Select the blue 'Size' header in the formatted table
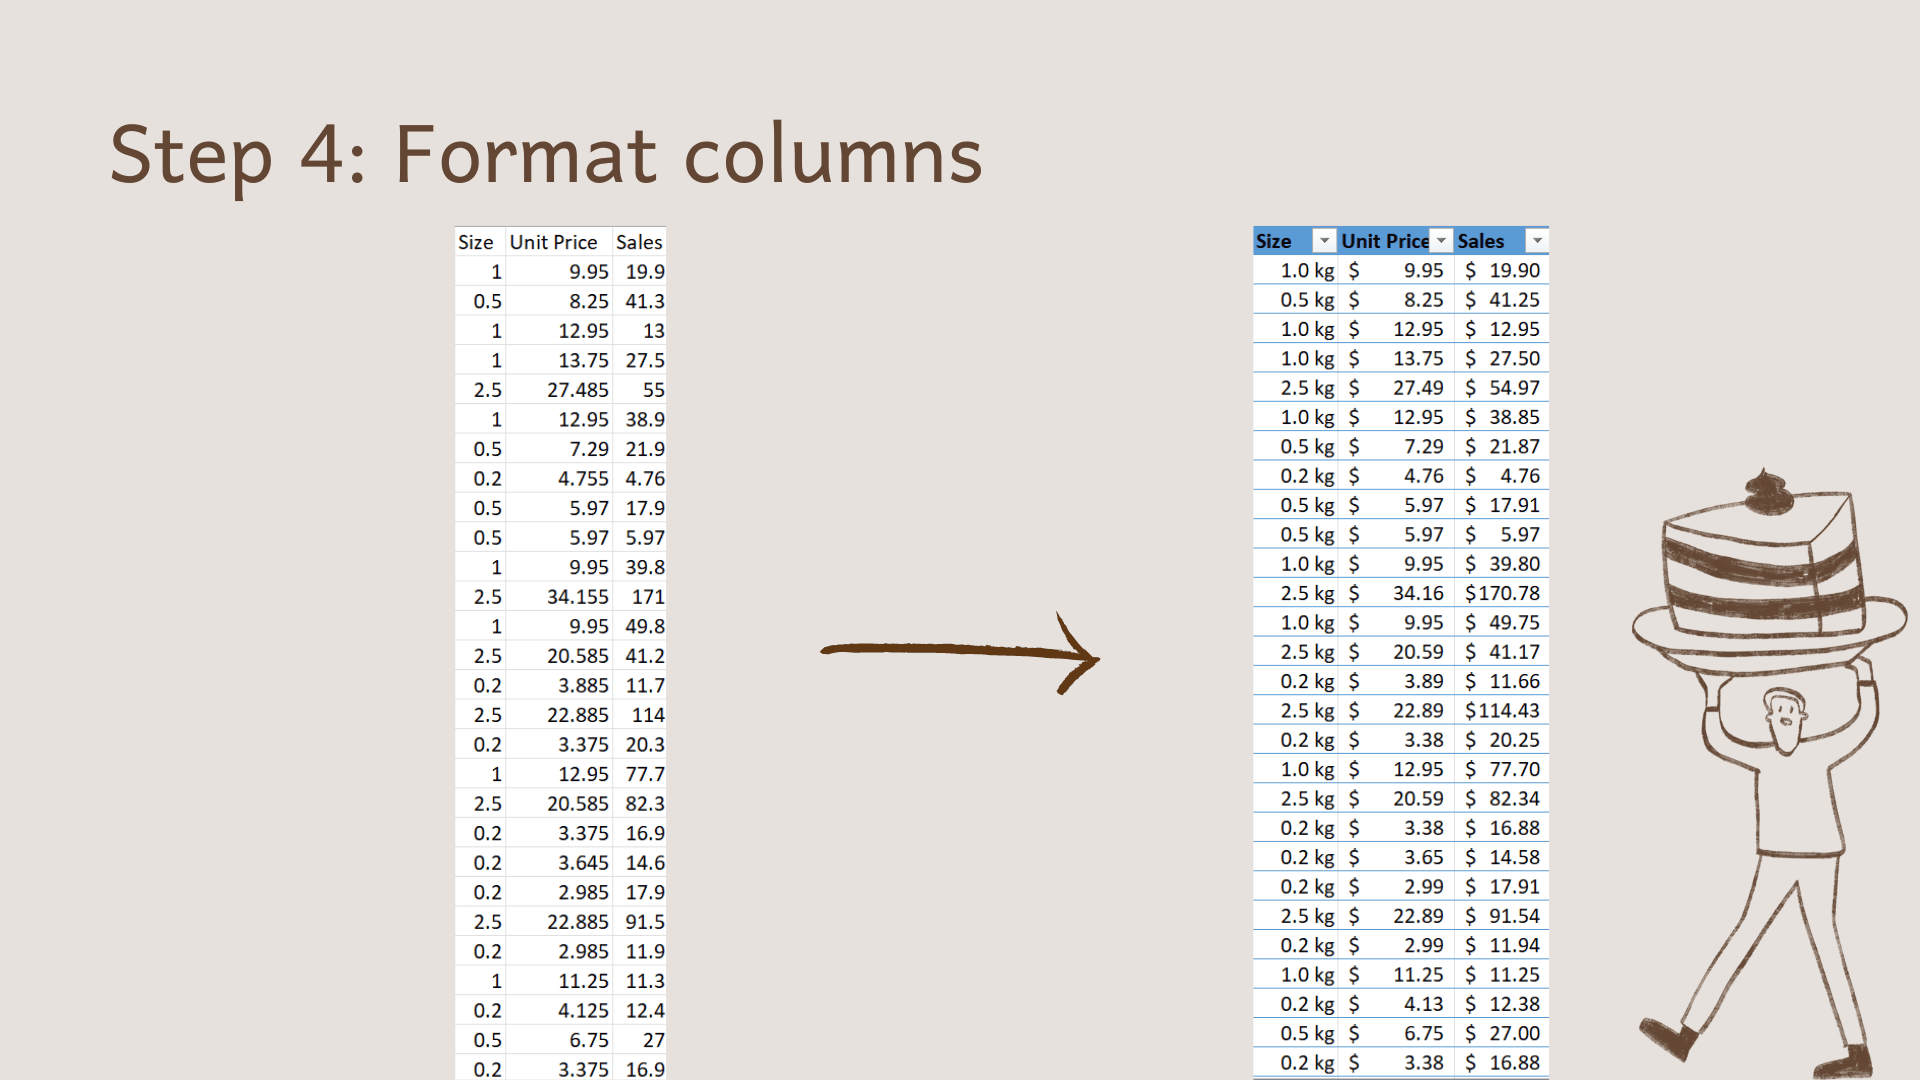 point(1274,241)
